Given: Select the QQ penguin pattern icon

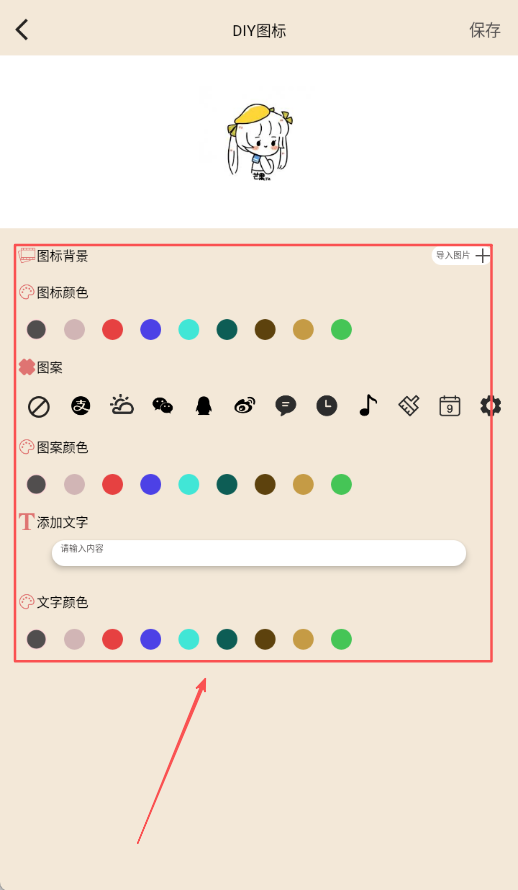Looking at the screenshot, I should [204, 406].
